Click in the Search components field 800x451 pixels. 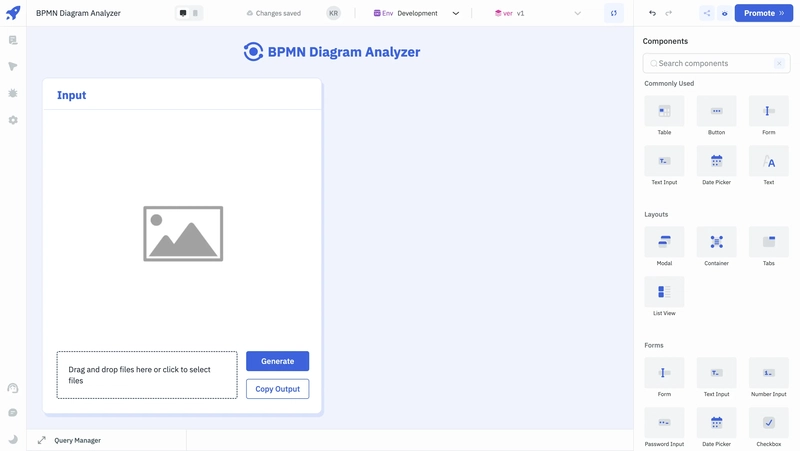714,63
